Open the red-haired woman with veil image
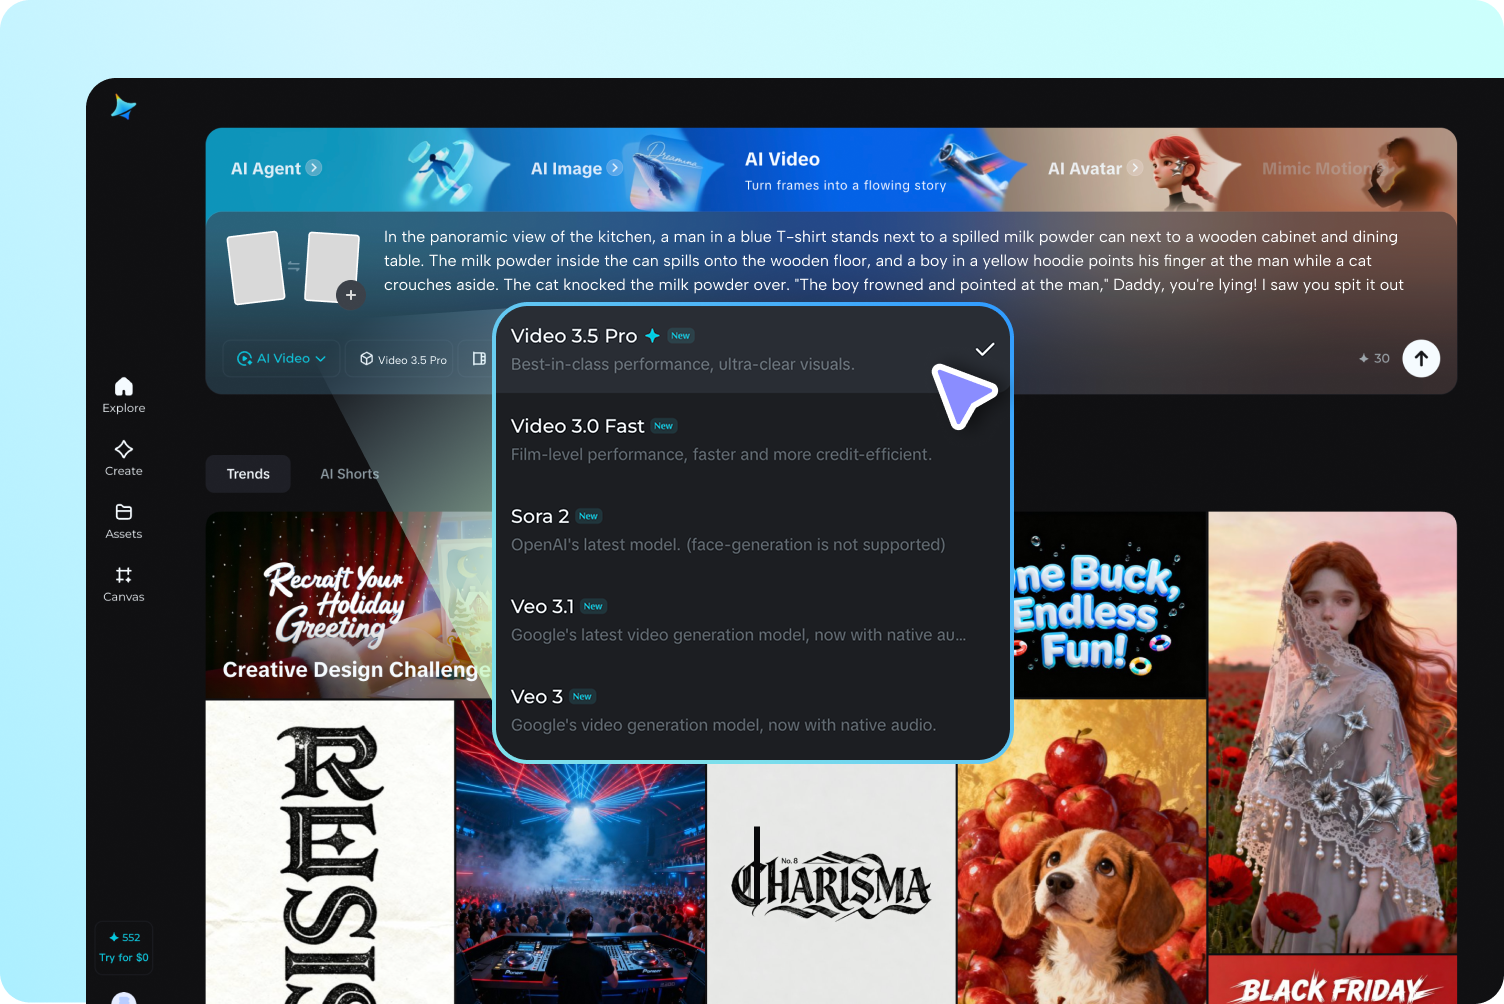 (x=1332, y=733)
